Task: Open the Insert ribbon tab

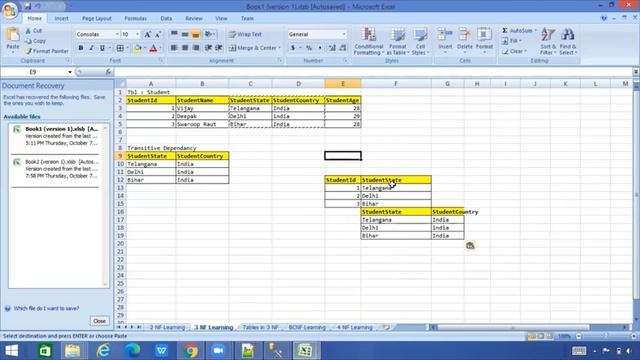Action: (x=62, y=18)
